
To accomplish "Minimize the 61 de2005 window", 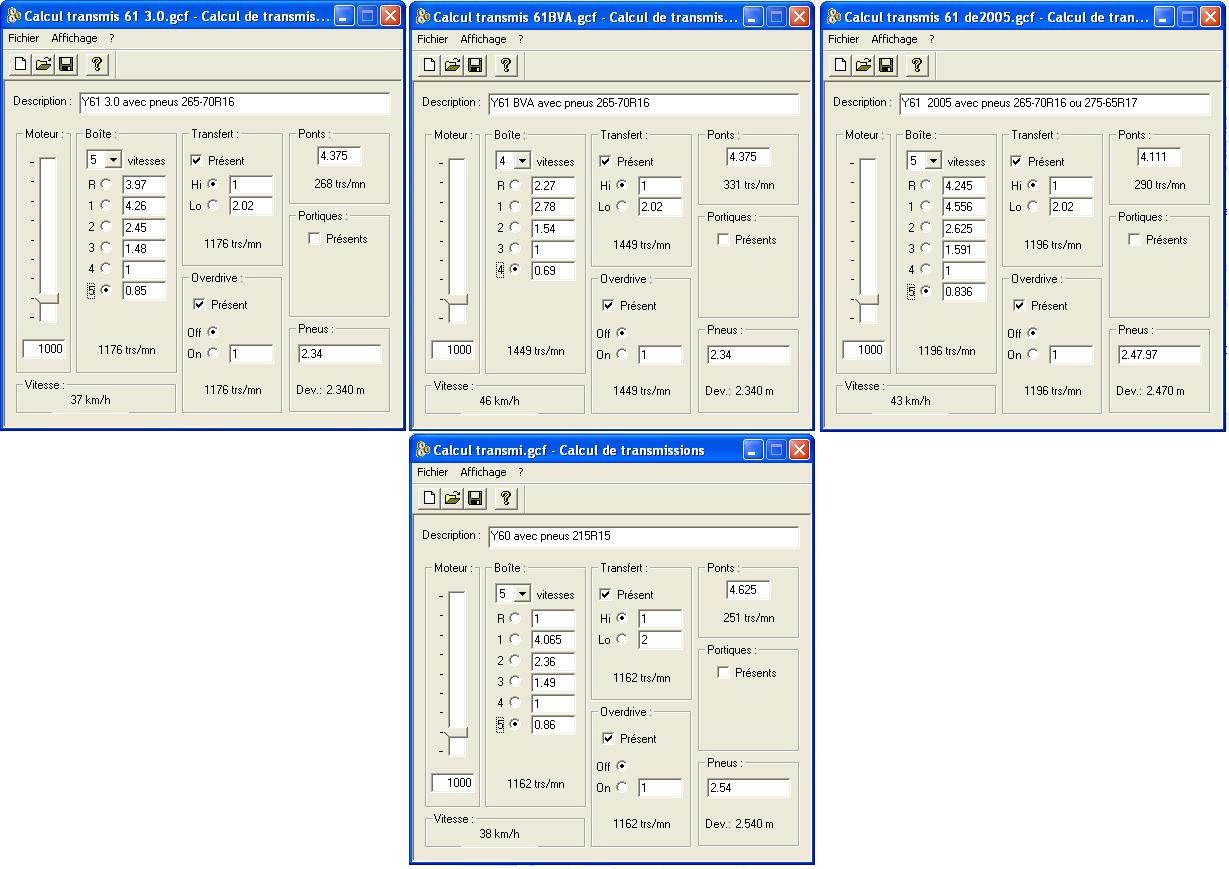I will point(1164,16).
